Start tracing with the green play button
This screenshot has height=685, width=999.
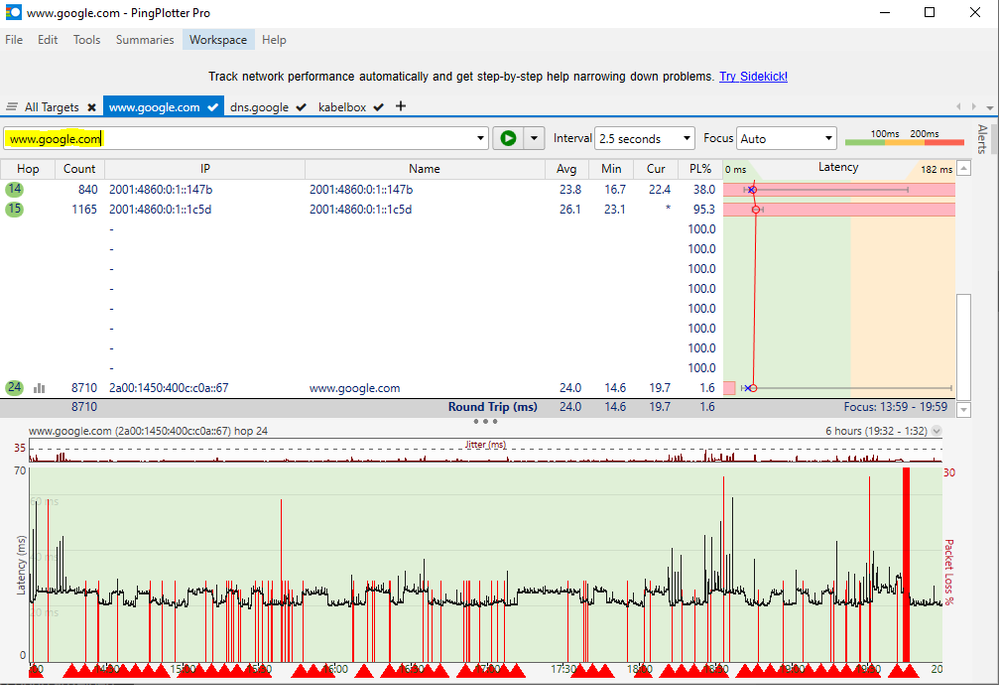pos(508,138)
